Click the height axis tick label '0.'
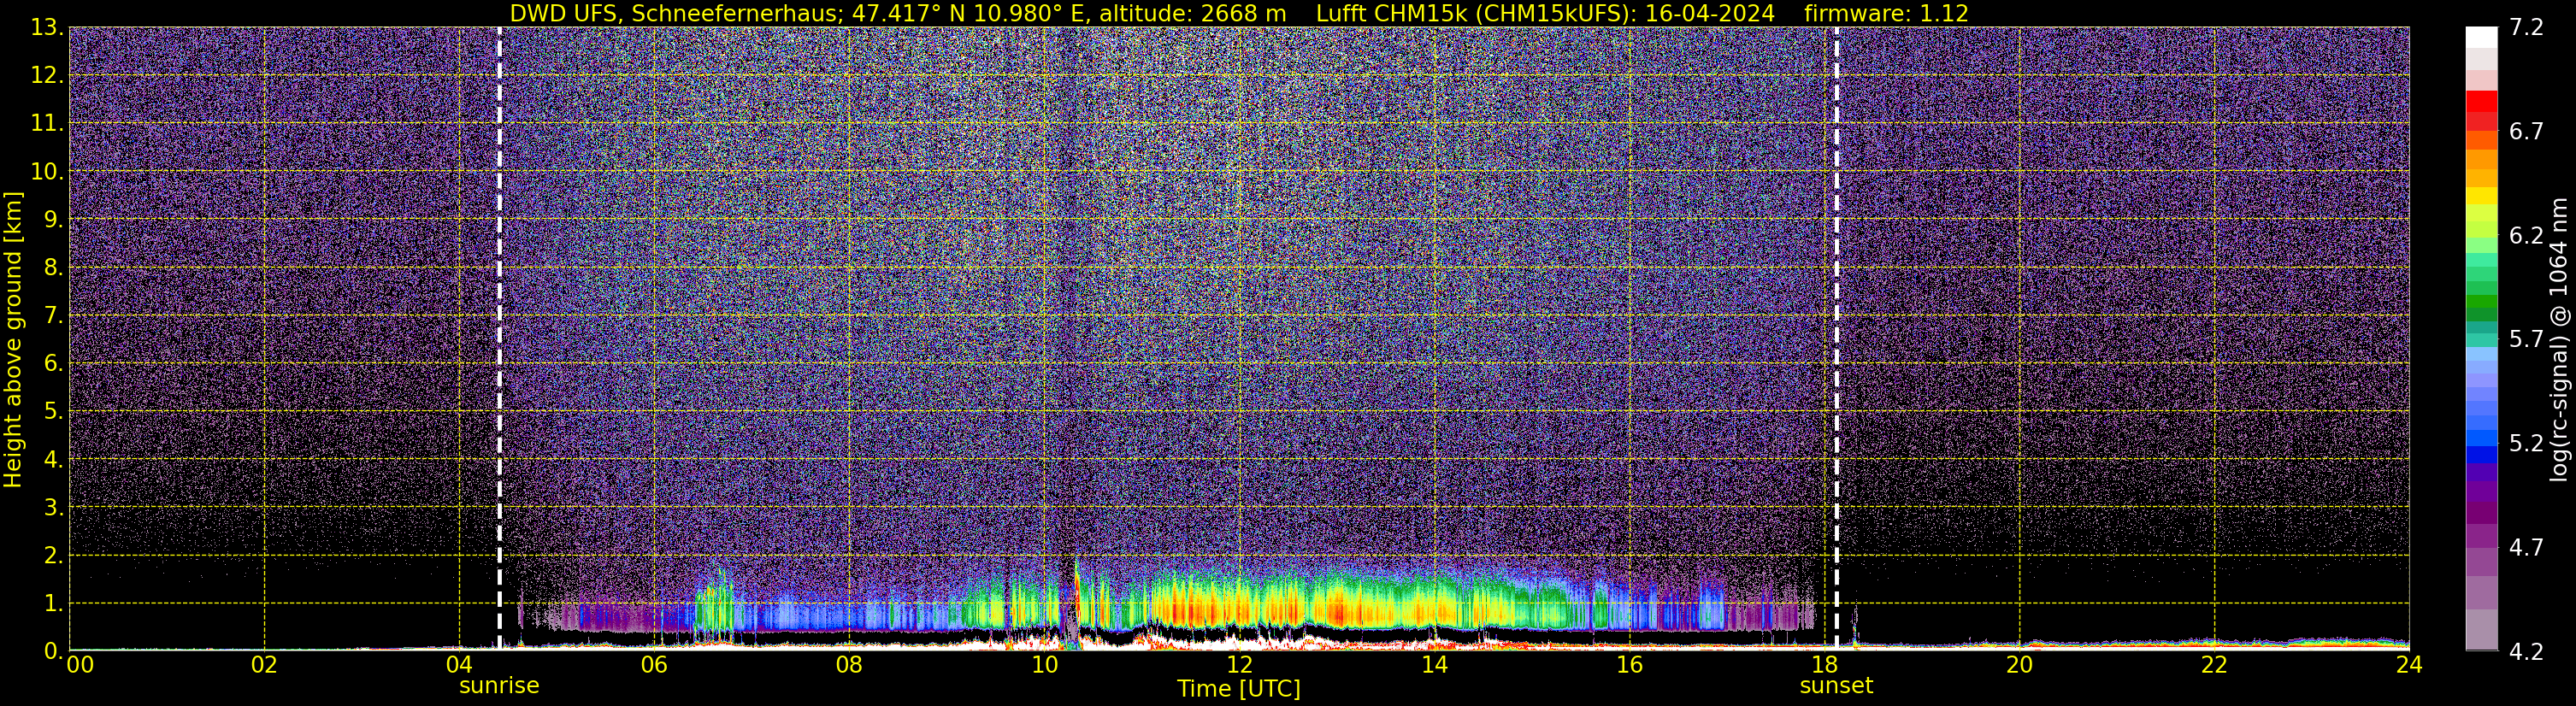The image size is (2576, 706). pyautogui.click(x=53, y=651)
